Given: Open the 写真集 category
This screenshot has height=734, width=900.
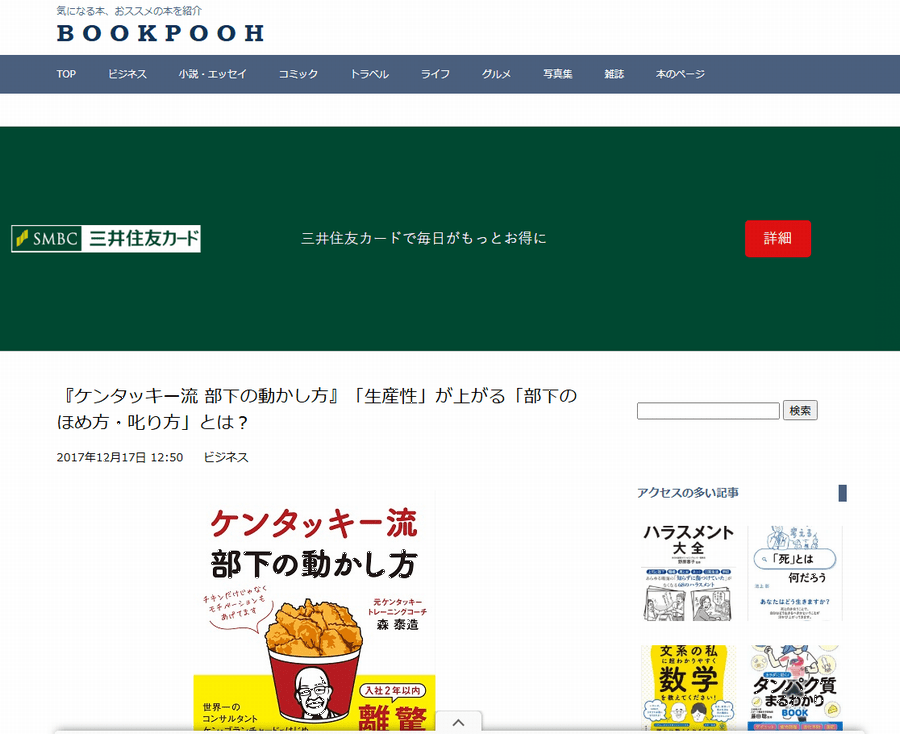Looking at the screenshot, I should [557, 74].
